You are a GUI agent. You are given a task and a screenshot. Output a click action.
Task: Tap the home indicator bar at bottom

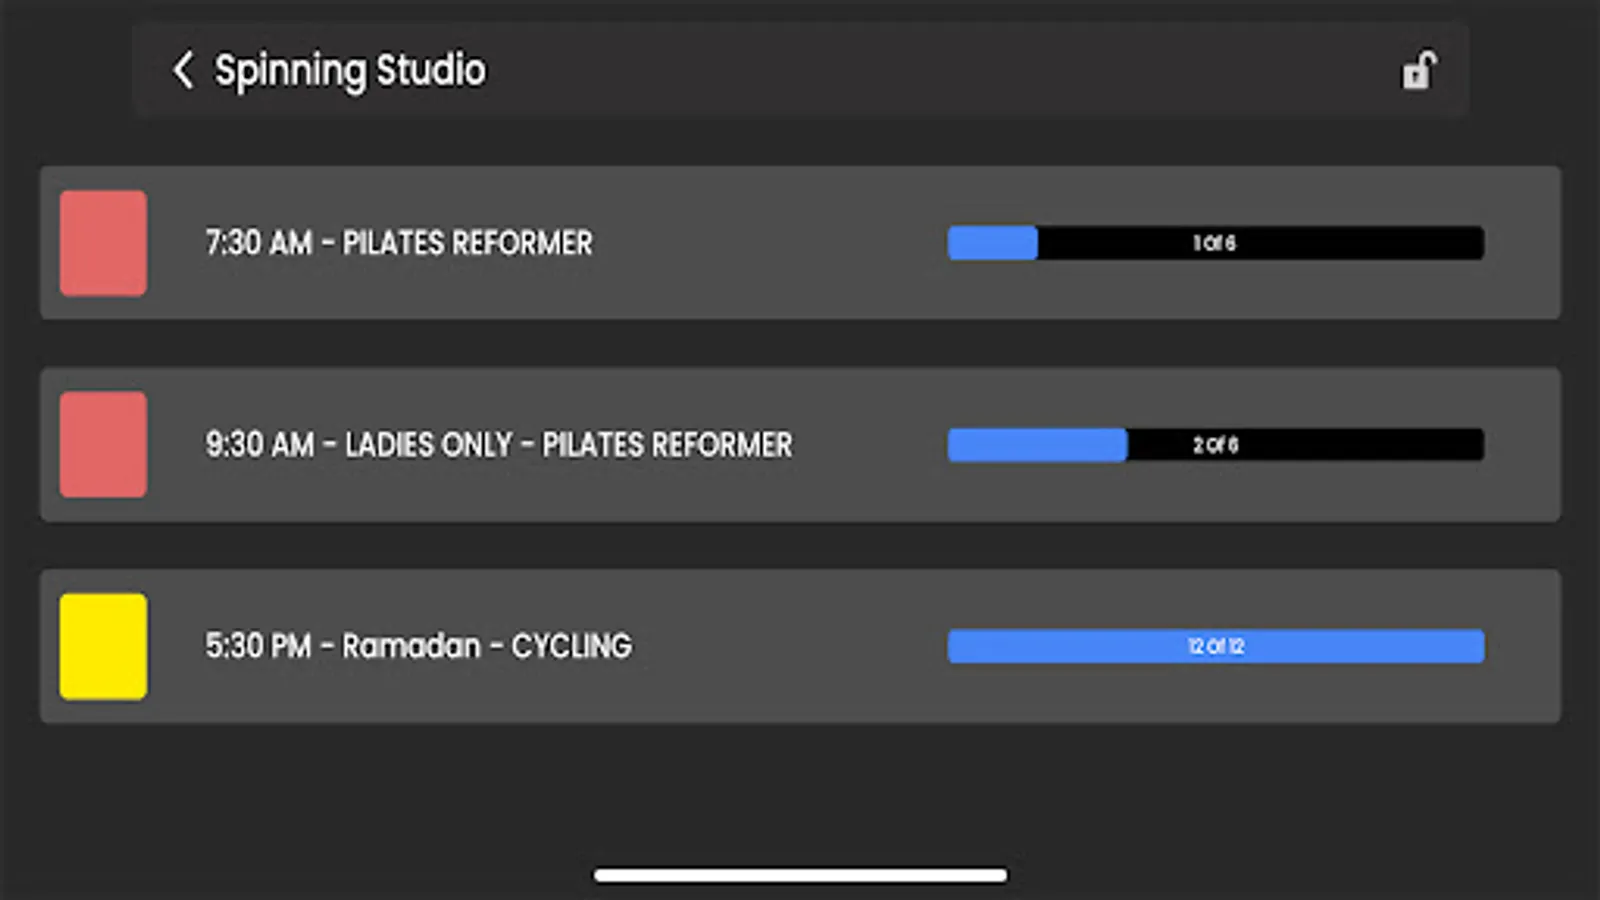point(800,875)
